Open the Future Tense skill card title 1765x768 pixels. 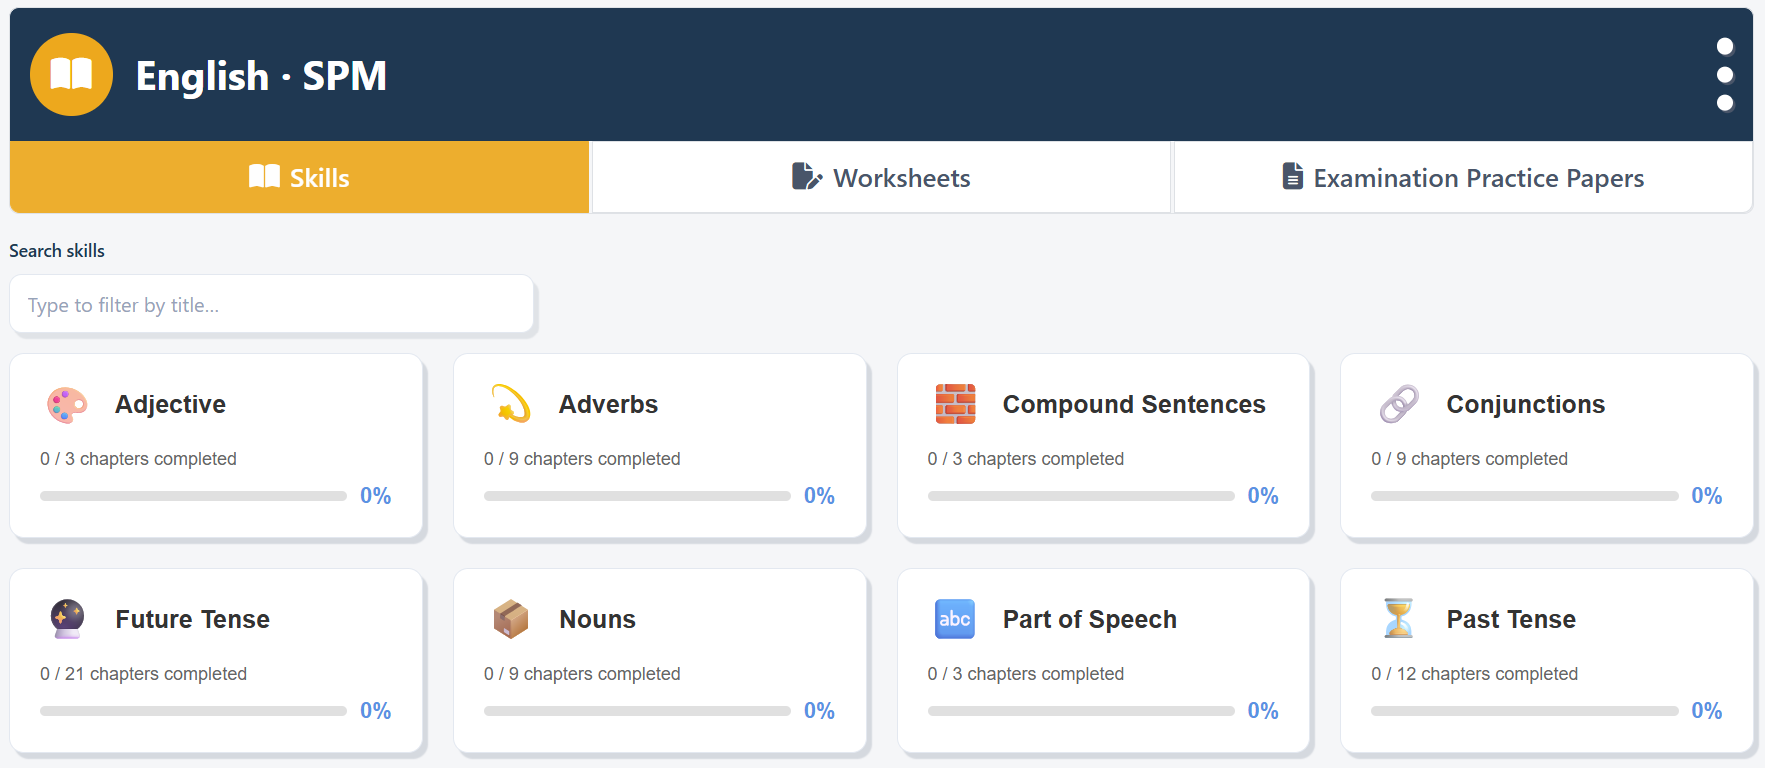pyautogui.click(x=193, y=619)
